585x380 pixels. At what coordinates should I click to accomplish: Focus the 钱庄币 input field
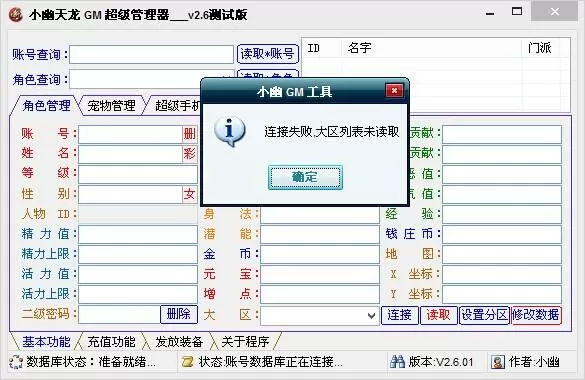click(502, 234)
